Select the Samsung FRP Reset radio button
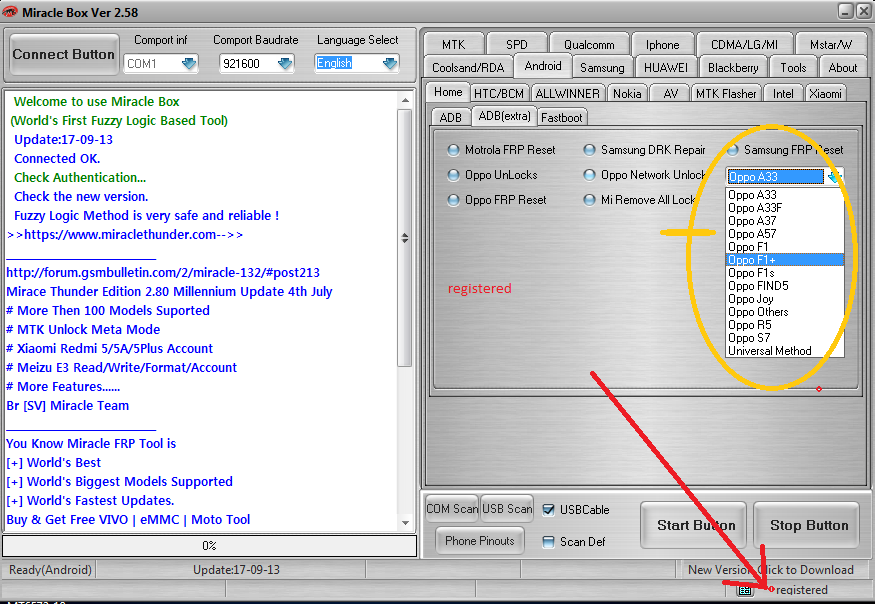875x604 pixels. [732, 150]
